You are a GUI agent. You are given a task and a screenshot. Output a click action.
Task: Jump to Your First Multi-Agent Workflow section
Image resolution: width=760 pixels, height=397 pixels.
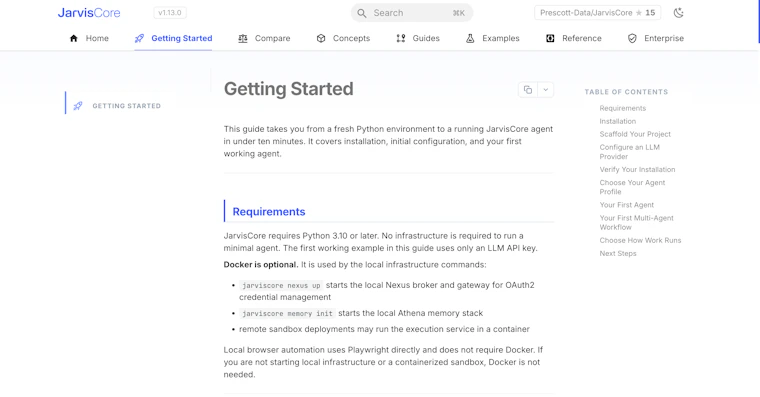pyautogui.click(x=636, y=222)
